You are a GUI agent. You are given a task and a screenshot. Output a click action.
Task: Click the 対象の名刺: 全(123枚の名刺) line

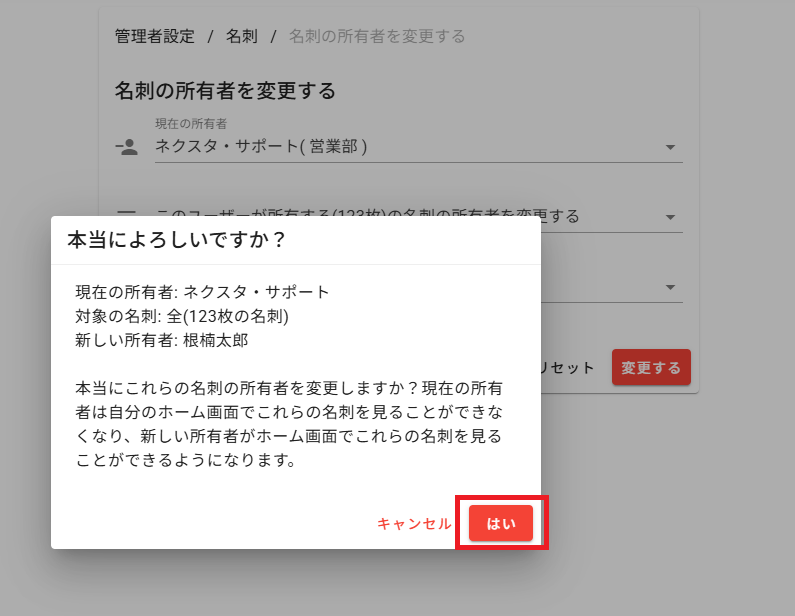click(182, 316)
